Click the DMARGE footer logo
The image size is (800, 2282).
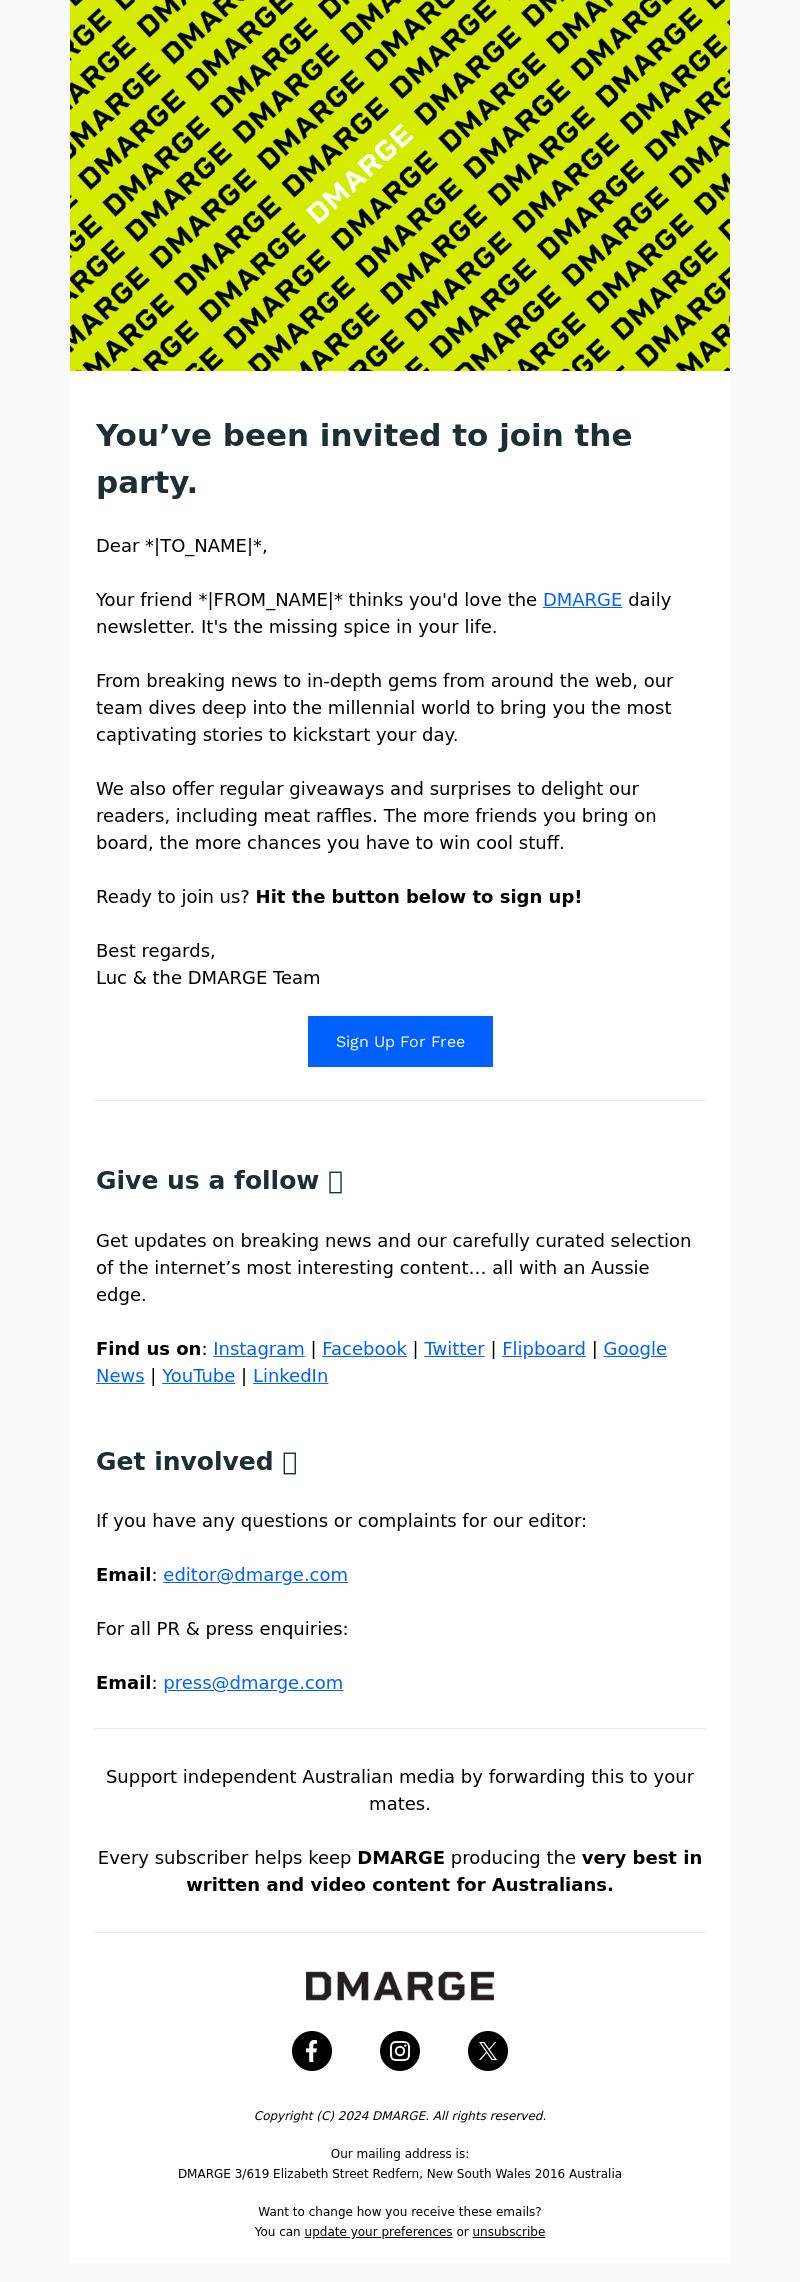pyautogui.click(x=400, y=1986)
